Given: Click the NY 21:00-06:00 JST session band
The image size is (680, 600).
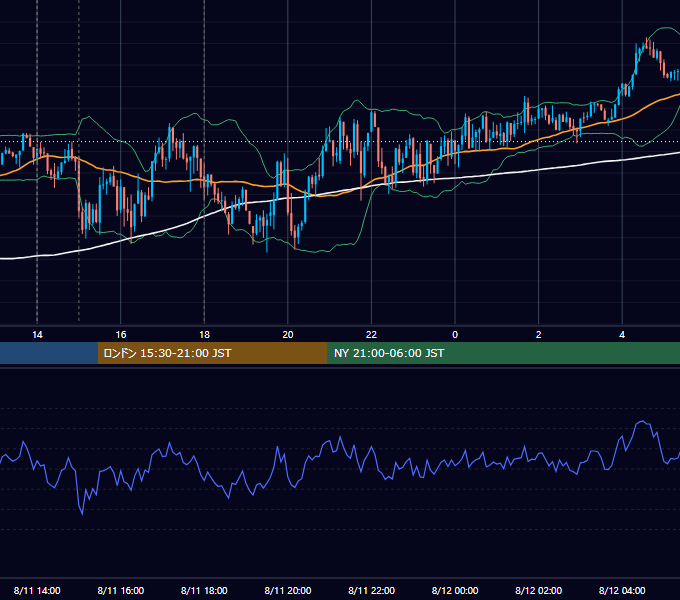Looking at the screenshot, I should click(503, 353).
